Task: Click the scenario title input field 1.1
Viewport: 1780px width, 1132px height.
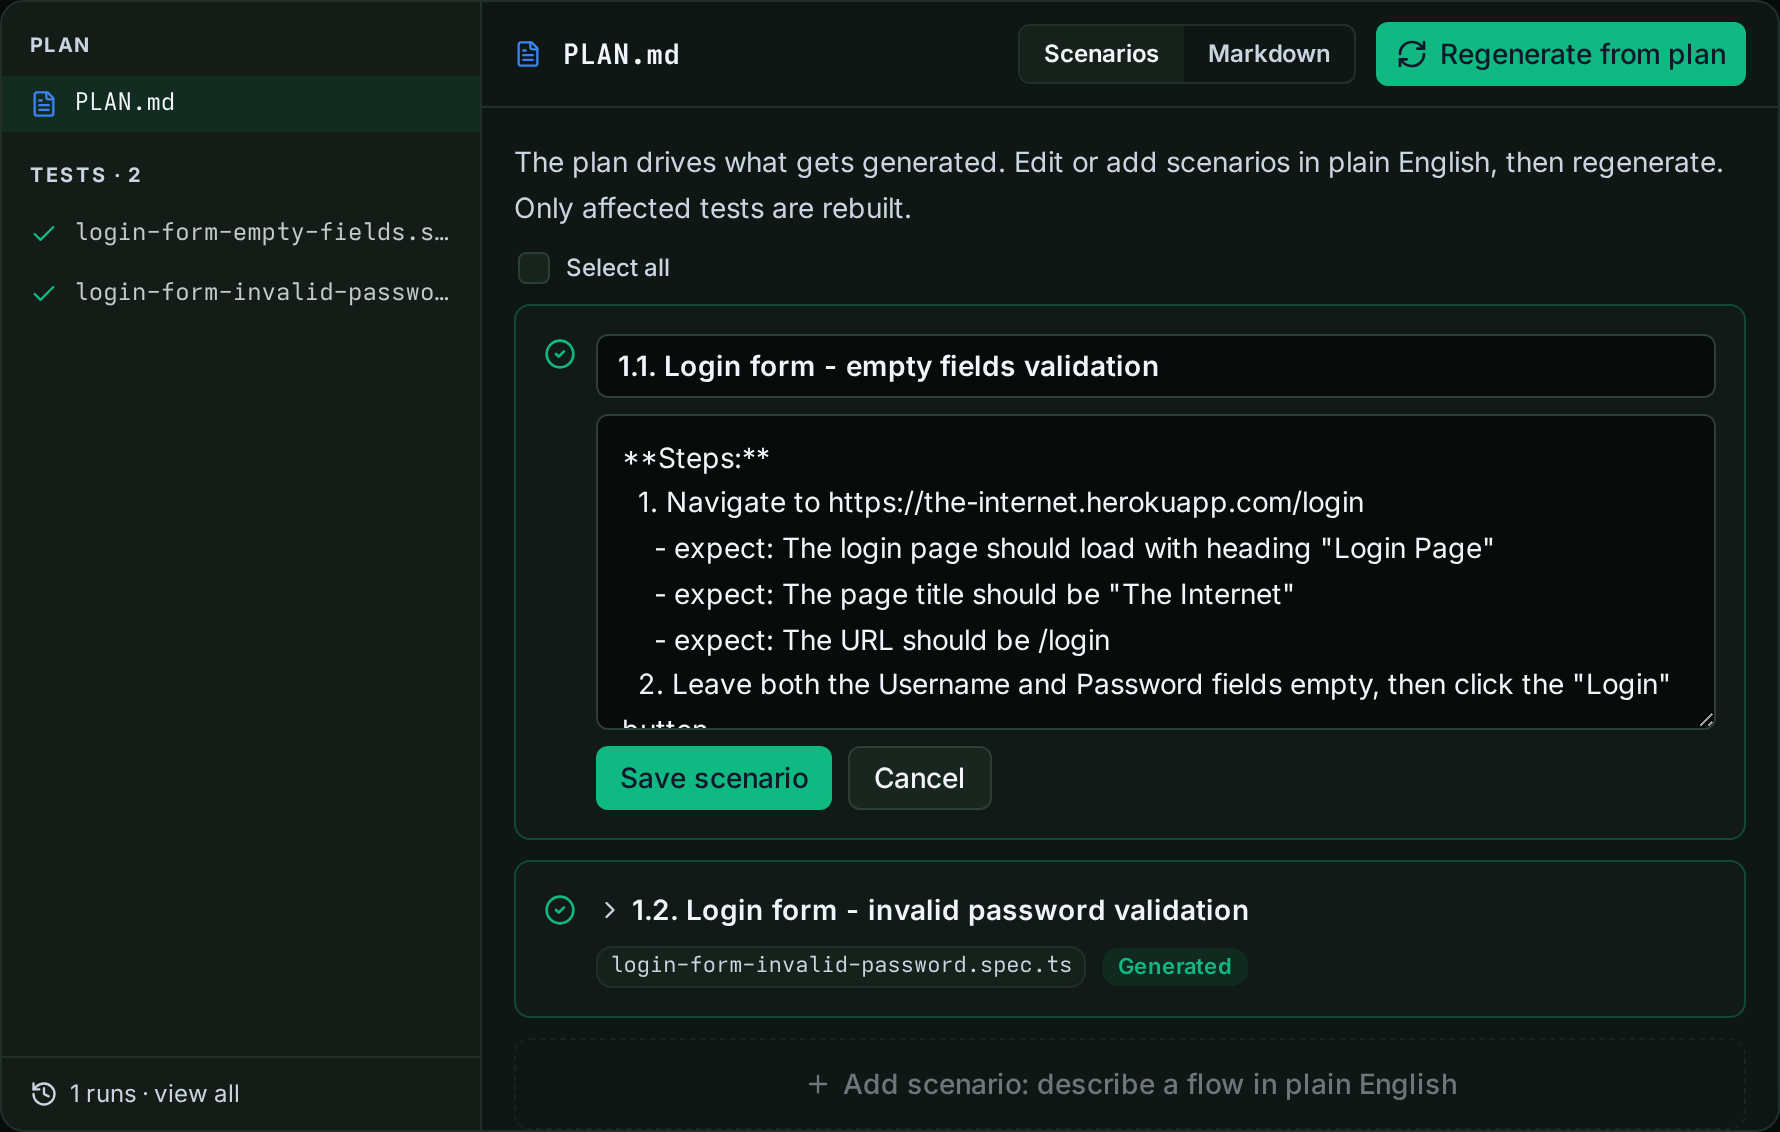Action: (1156, 366)
